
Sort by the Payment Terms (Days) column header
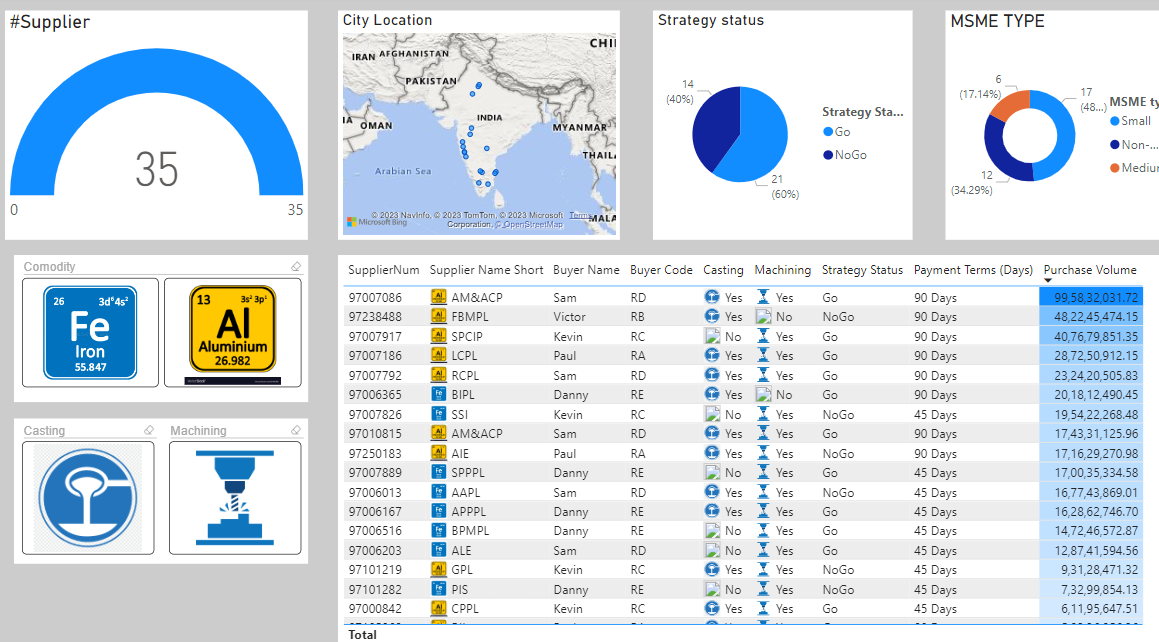tap(972, 270)
